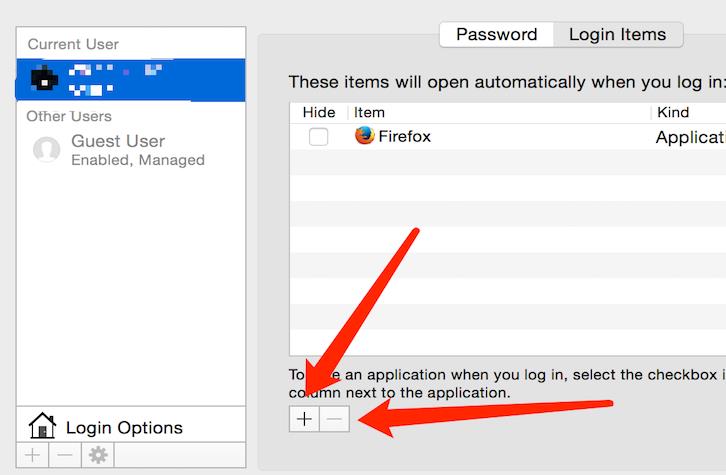Enable the Hide checkbox for Firefox
Image resolution: width=726 pixels, height=475 pixels.
click(x=318, y=137)
